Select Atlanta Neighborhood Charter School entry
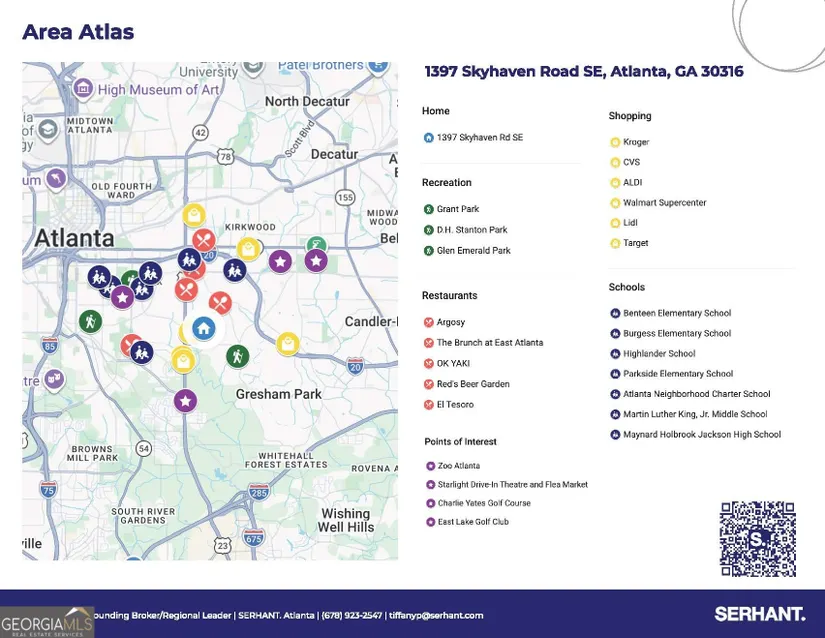This screenshot has width=825, height=638. (x=690, y=394)
